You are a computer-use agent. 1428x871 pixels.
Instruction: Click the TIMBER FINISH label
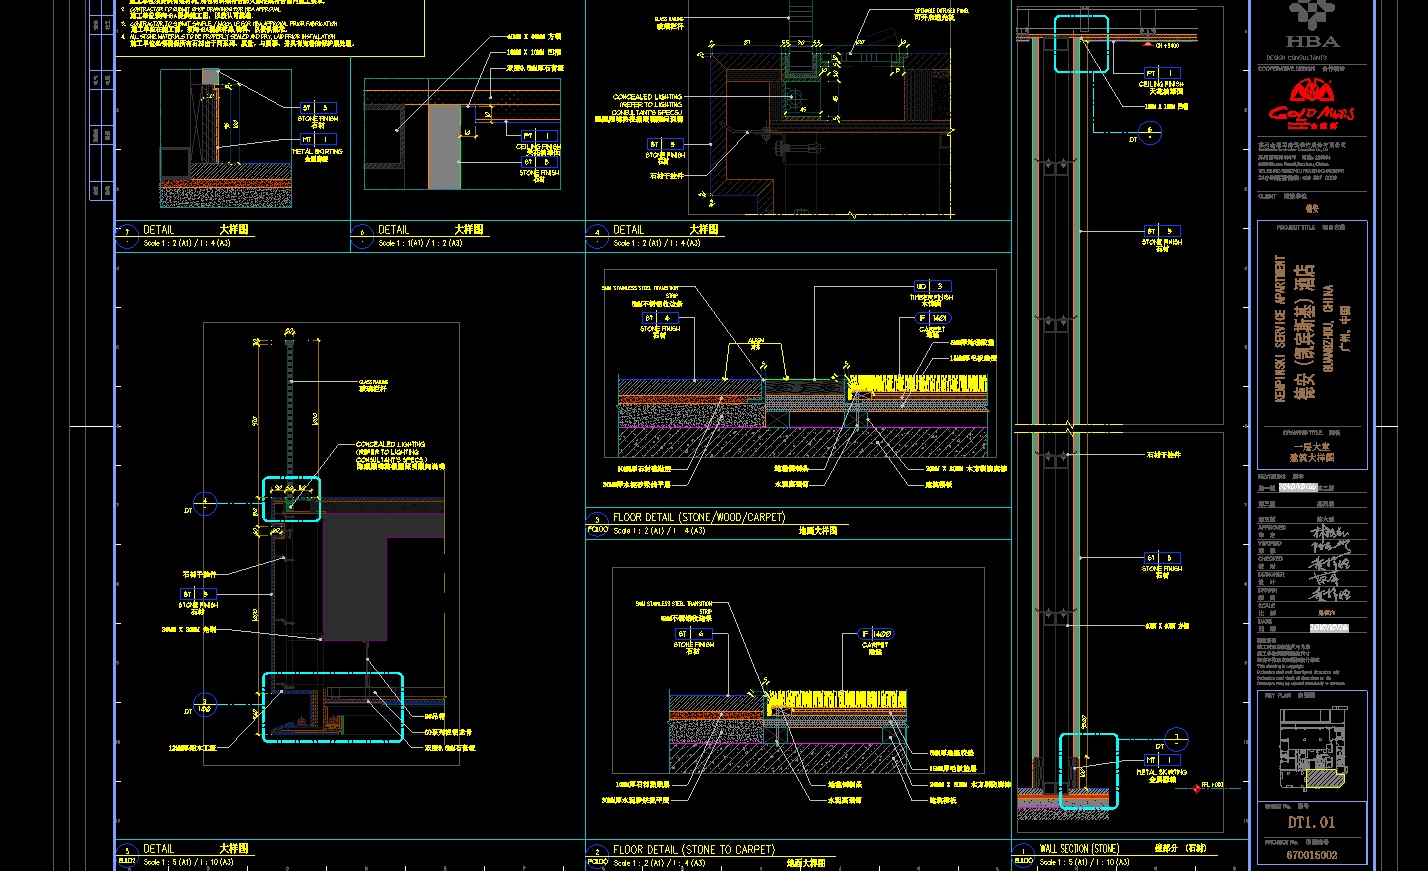pos(931,297)
